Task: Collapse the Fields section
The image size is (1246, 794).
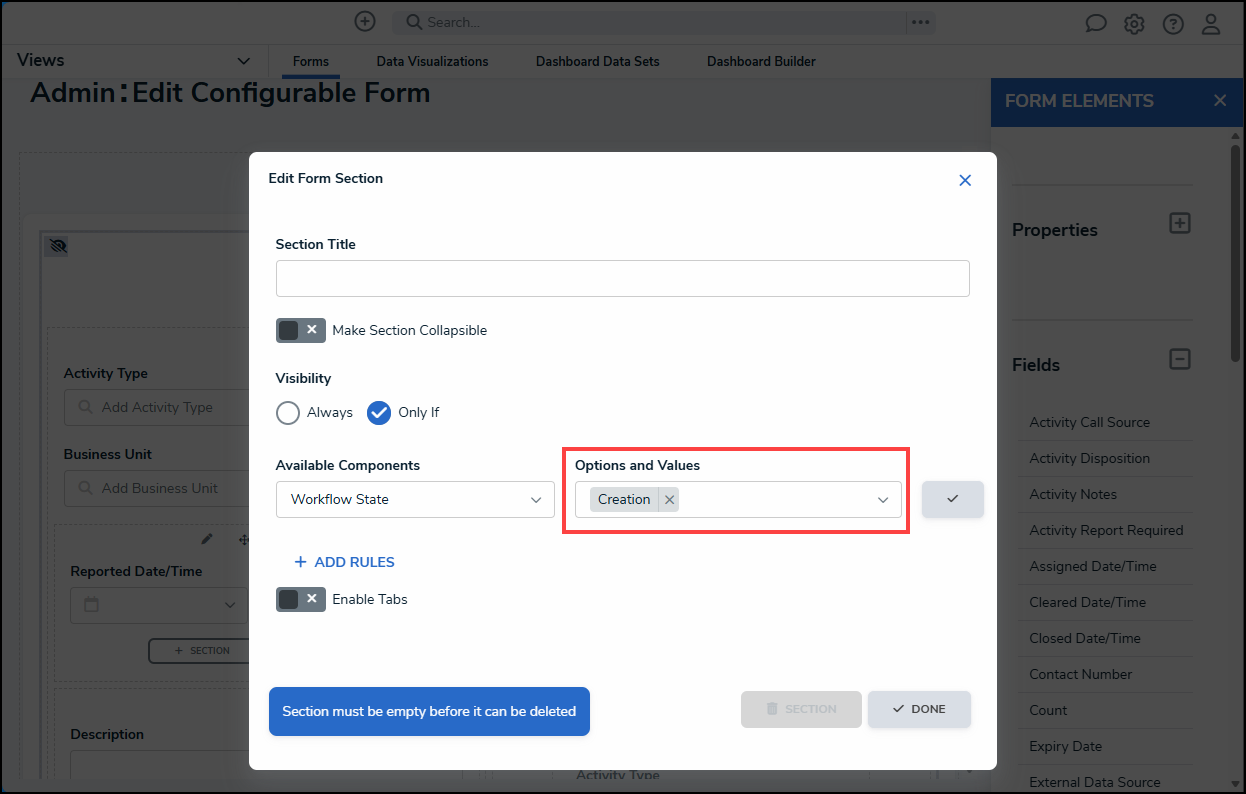Action: [x=1180, y=359]
